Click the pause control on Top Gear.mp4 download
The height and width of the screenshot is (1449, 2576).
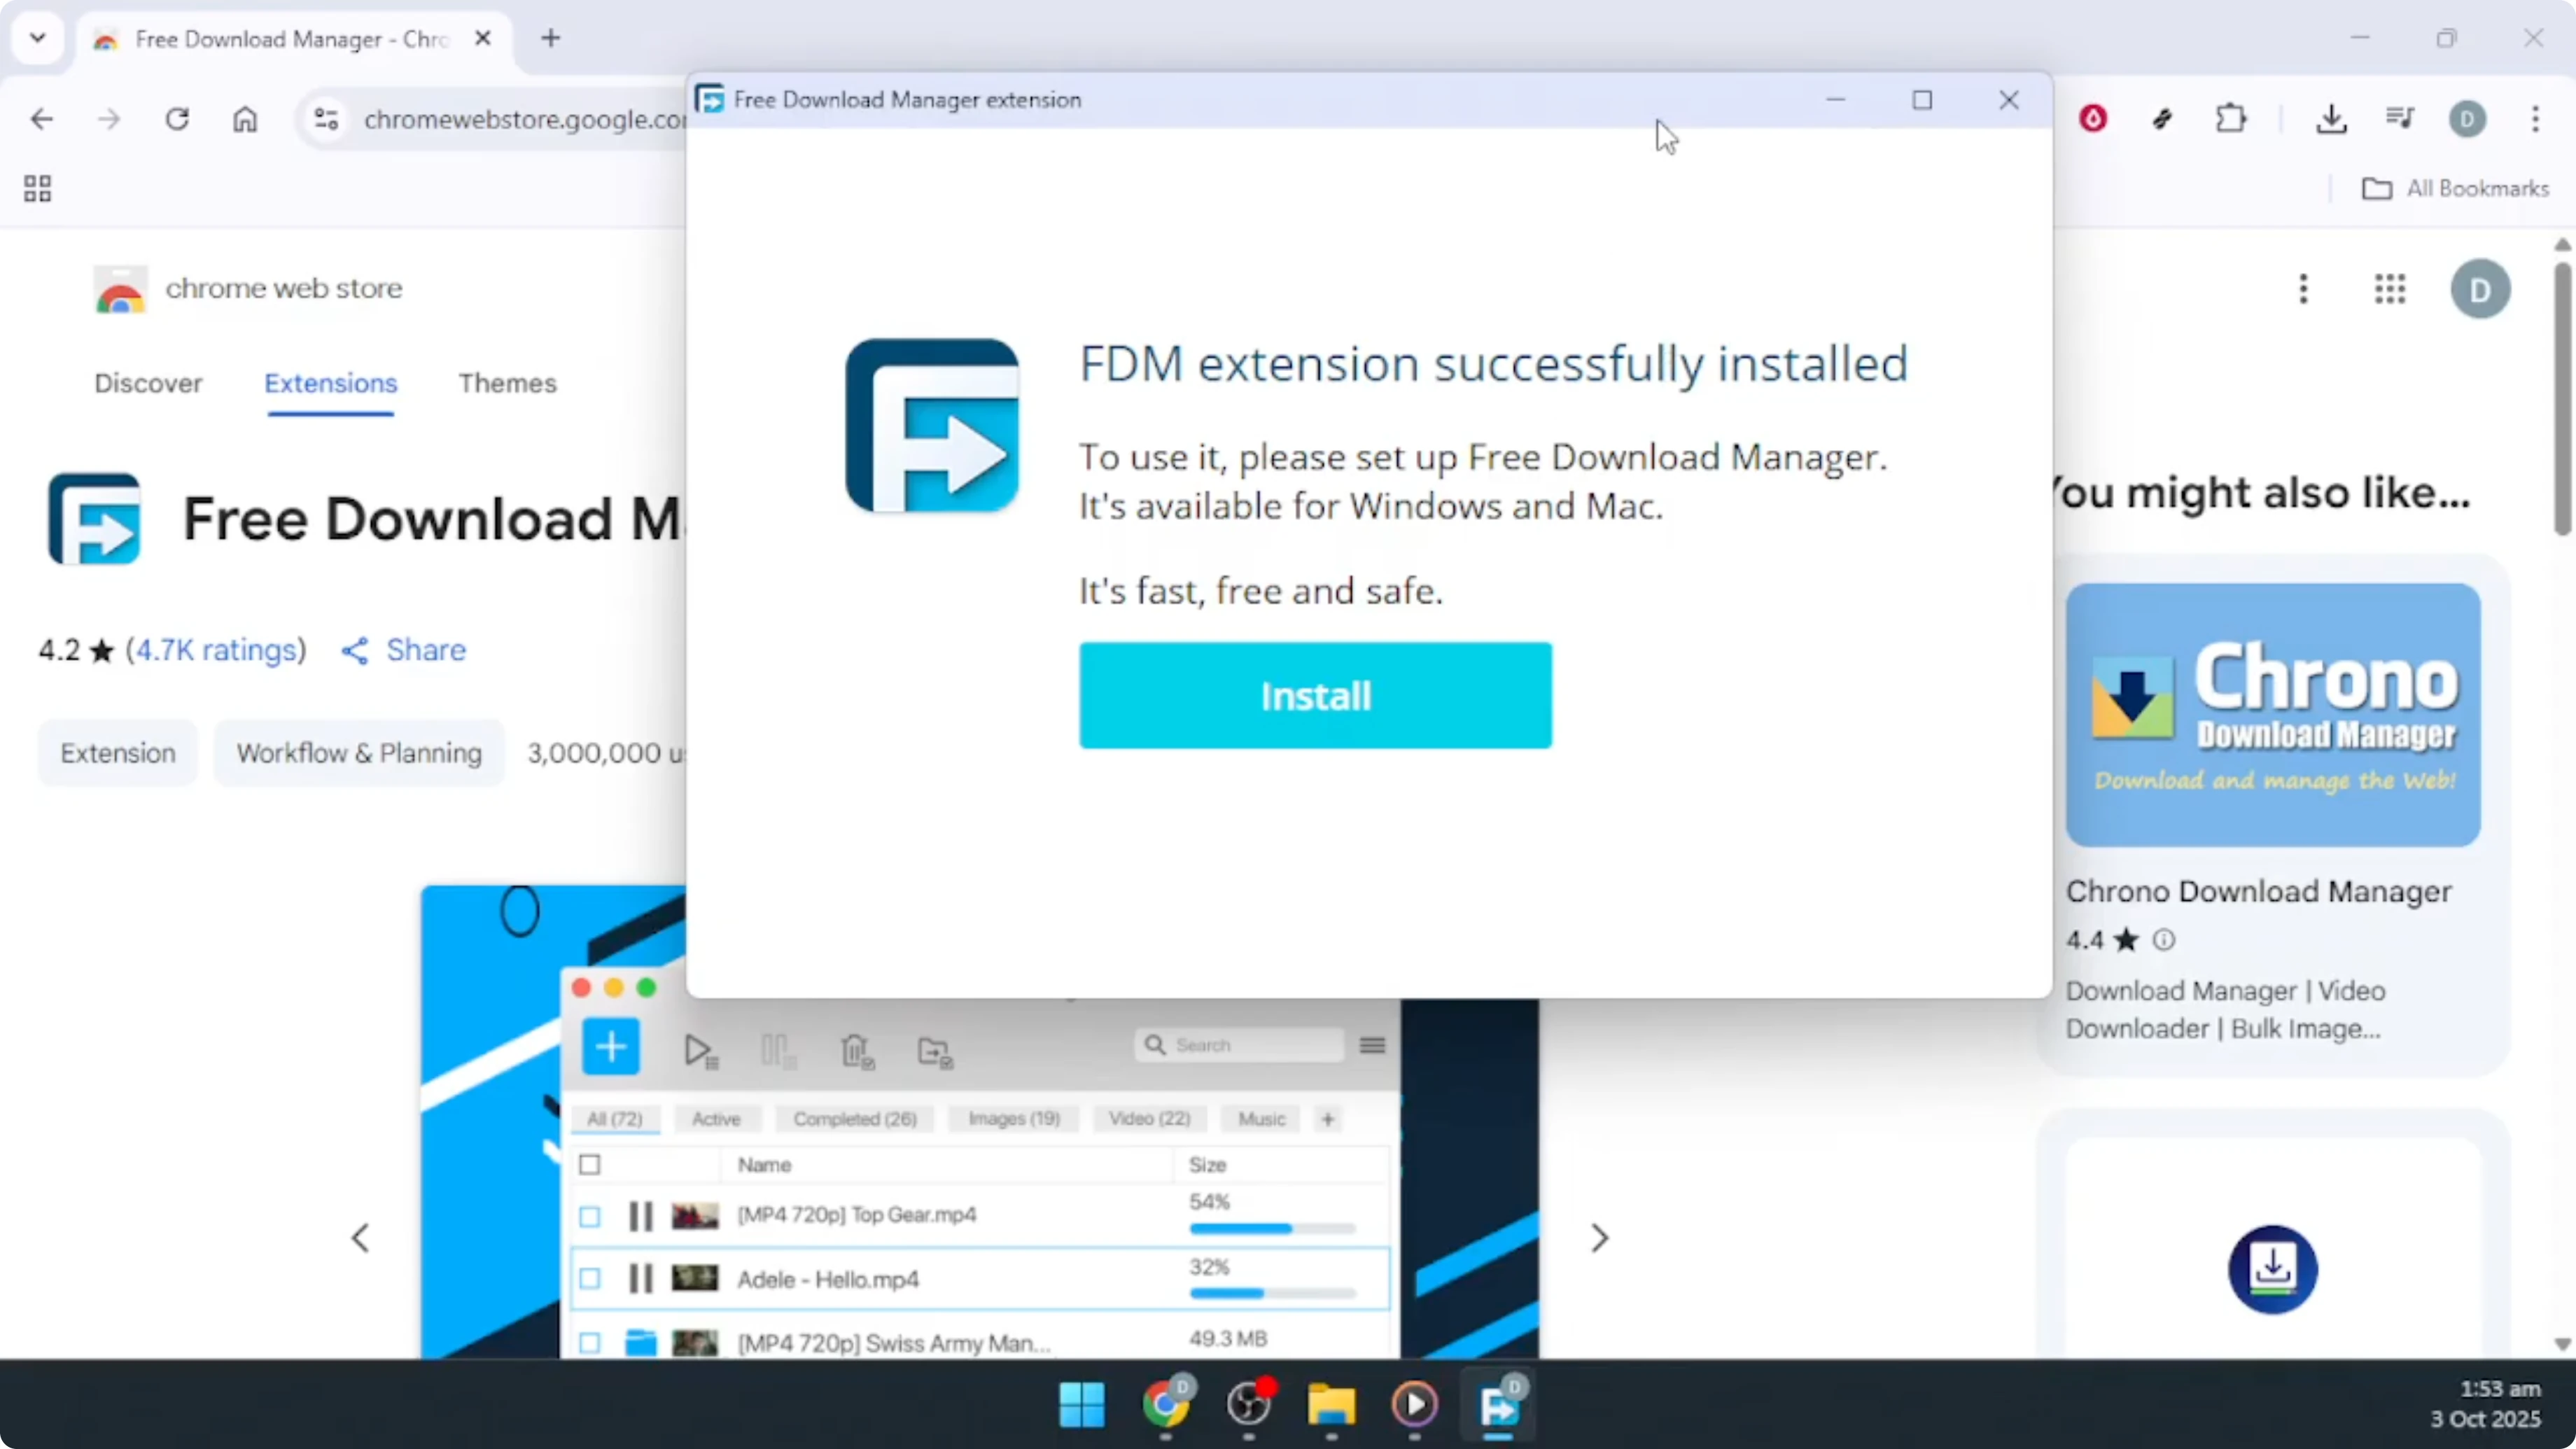pyautogui.click(x=641, y=1216)
